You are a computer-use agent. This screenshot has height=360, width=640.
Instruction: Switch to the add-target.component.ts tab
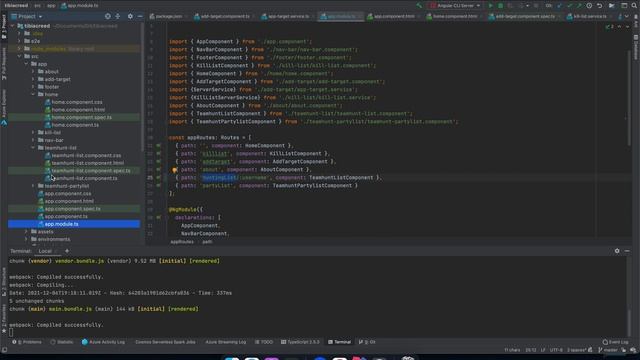pyautogui.click(x=224, y=16)
